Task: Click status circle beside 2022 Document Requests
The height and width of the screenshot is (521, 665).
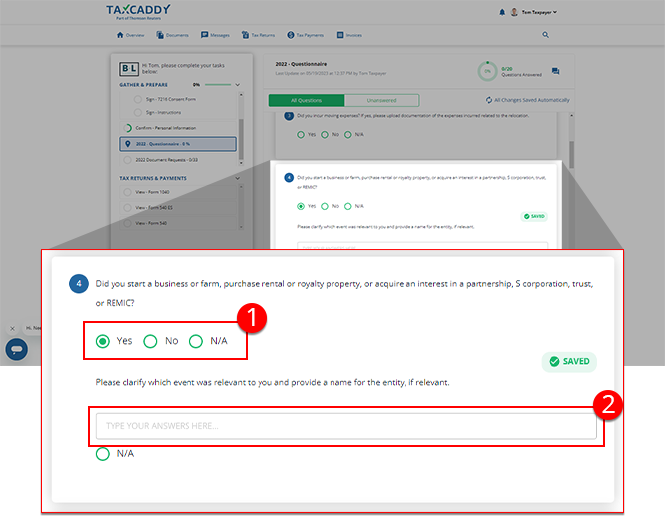Action: [127, 160]
